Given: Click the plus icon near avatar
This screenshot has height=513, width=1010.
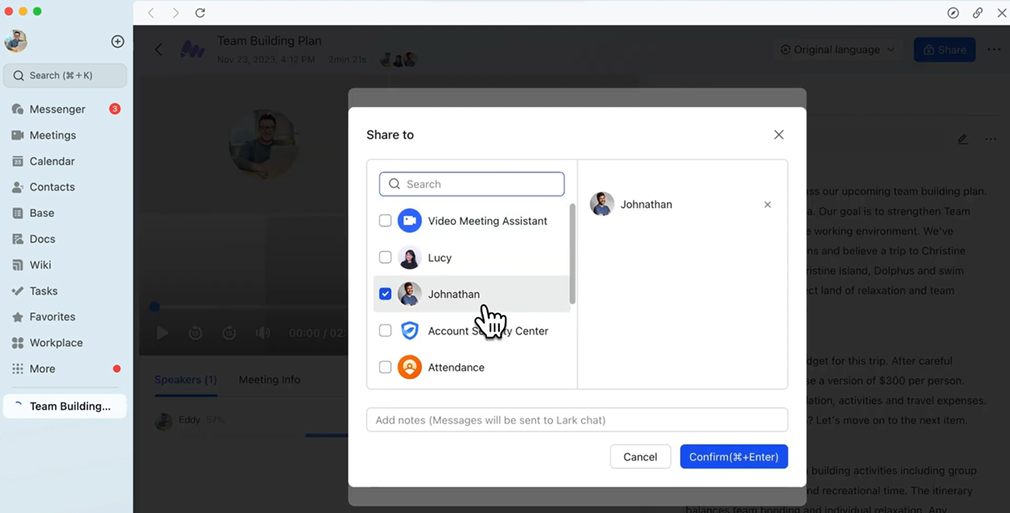Looking at the screenshot, I should tap(117, 41).
